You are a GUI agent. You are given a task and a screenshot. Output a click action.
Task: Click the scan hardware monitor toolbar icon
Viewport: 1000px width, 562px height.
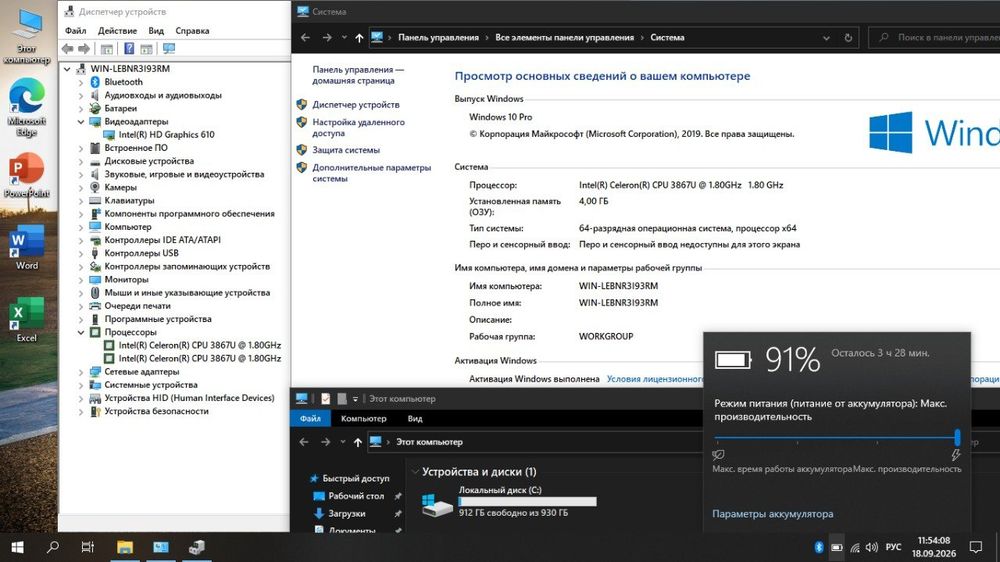tap(169, 48)
